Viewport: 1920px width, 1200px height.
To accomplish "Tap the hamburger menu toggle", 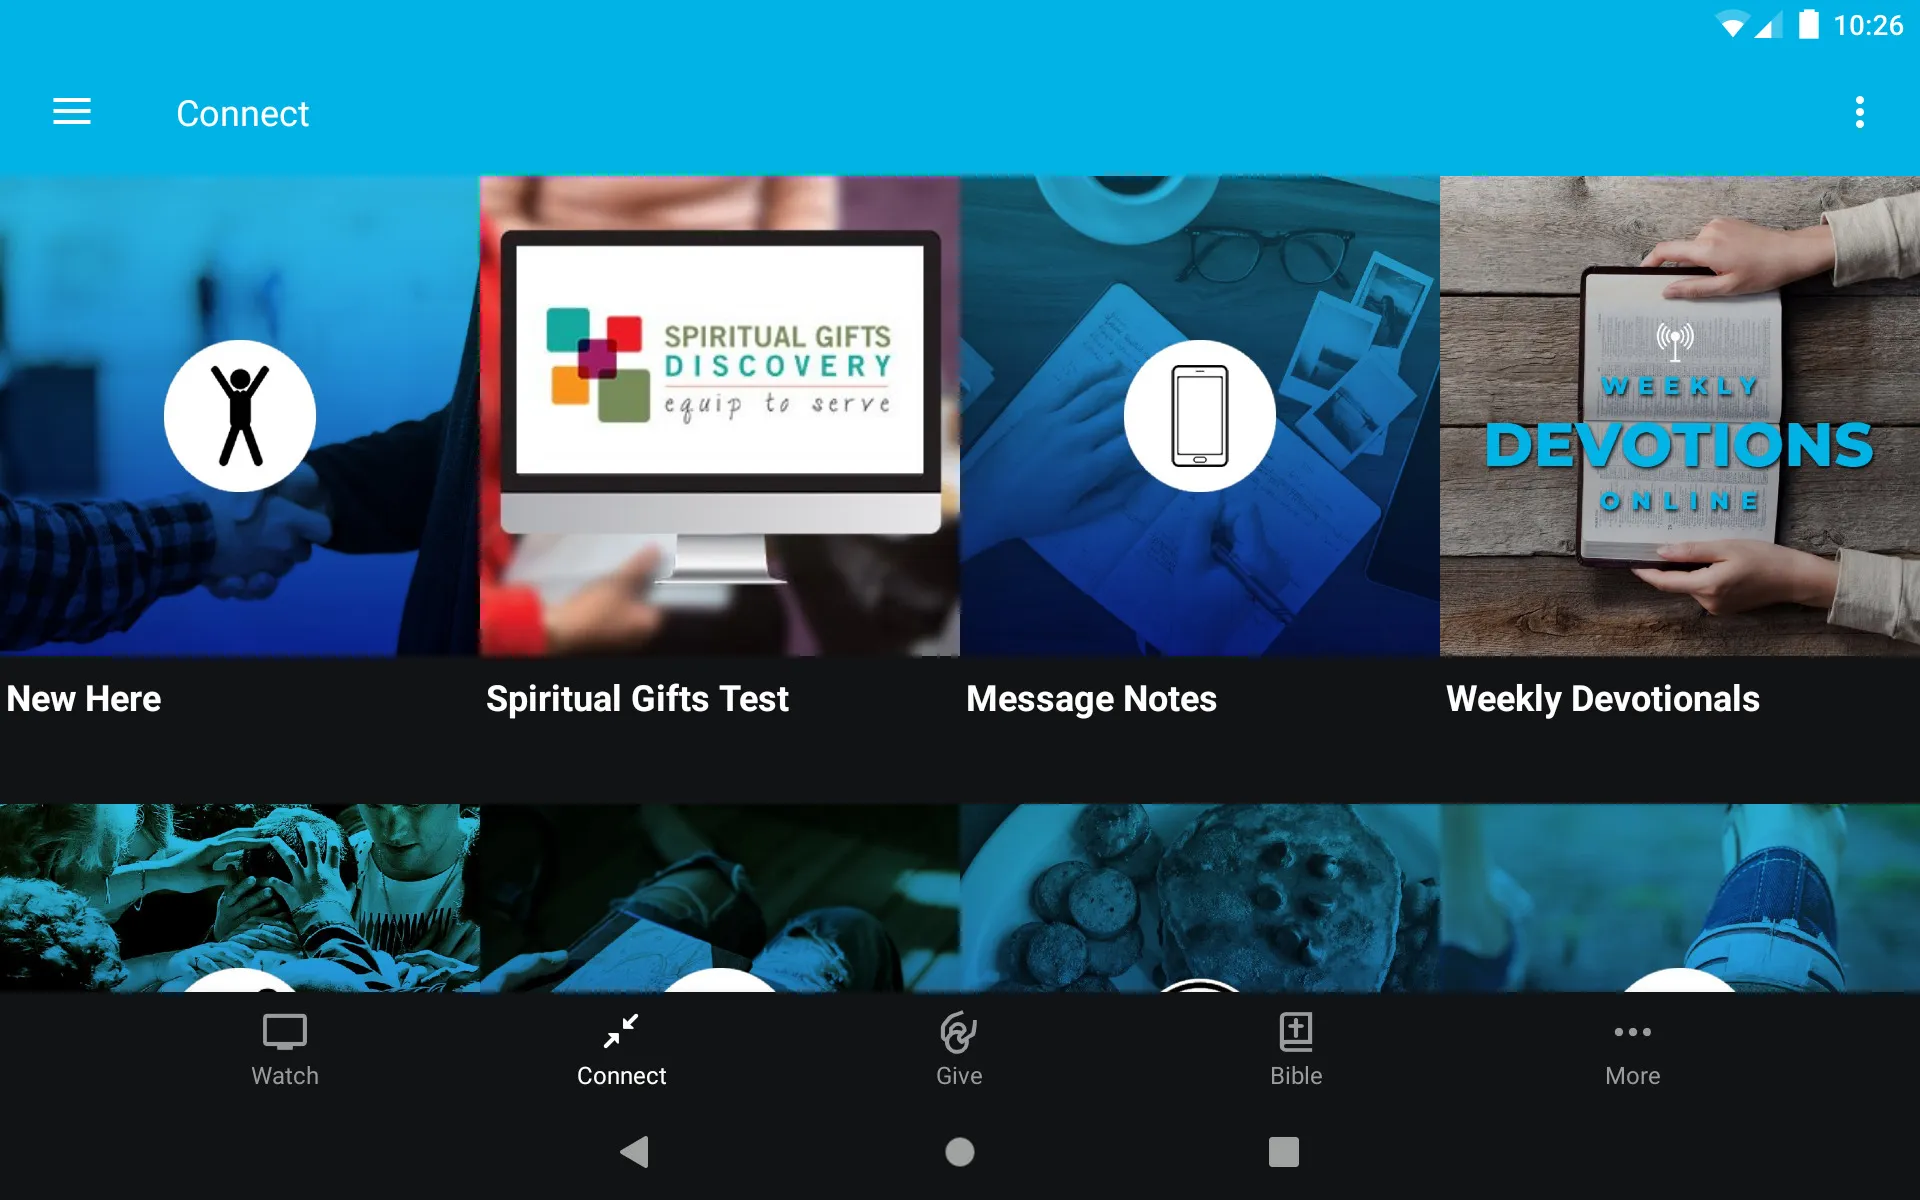I will click(72, 113).
